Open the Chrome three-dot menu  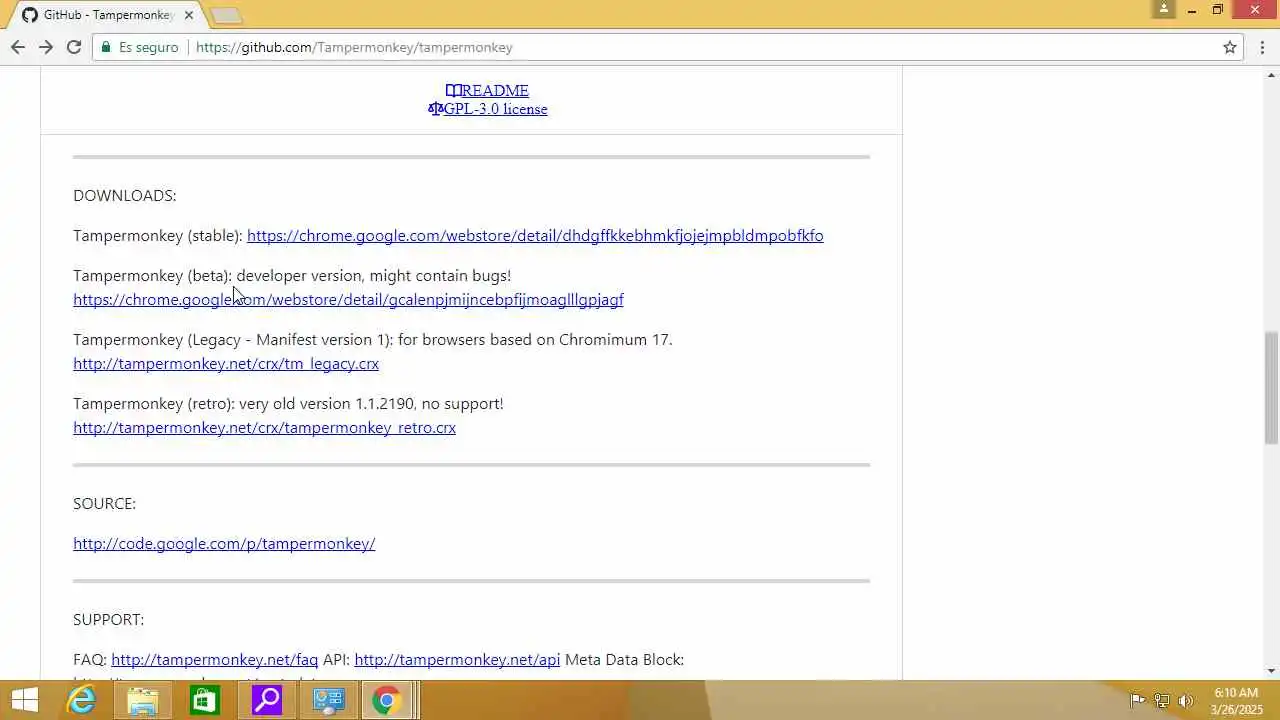1263,47
